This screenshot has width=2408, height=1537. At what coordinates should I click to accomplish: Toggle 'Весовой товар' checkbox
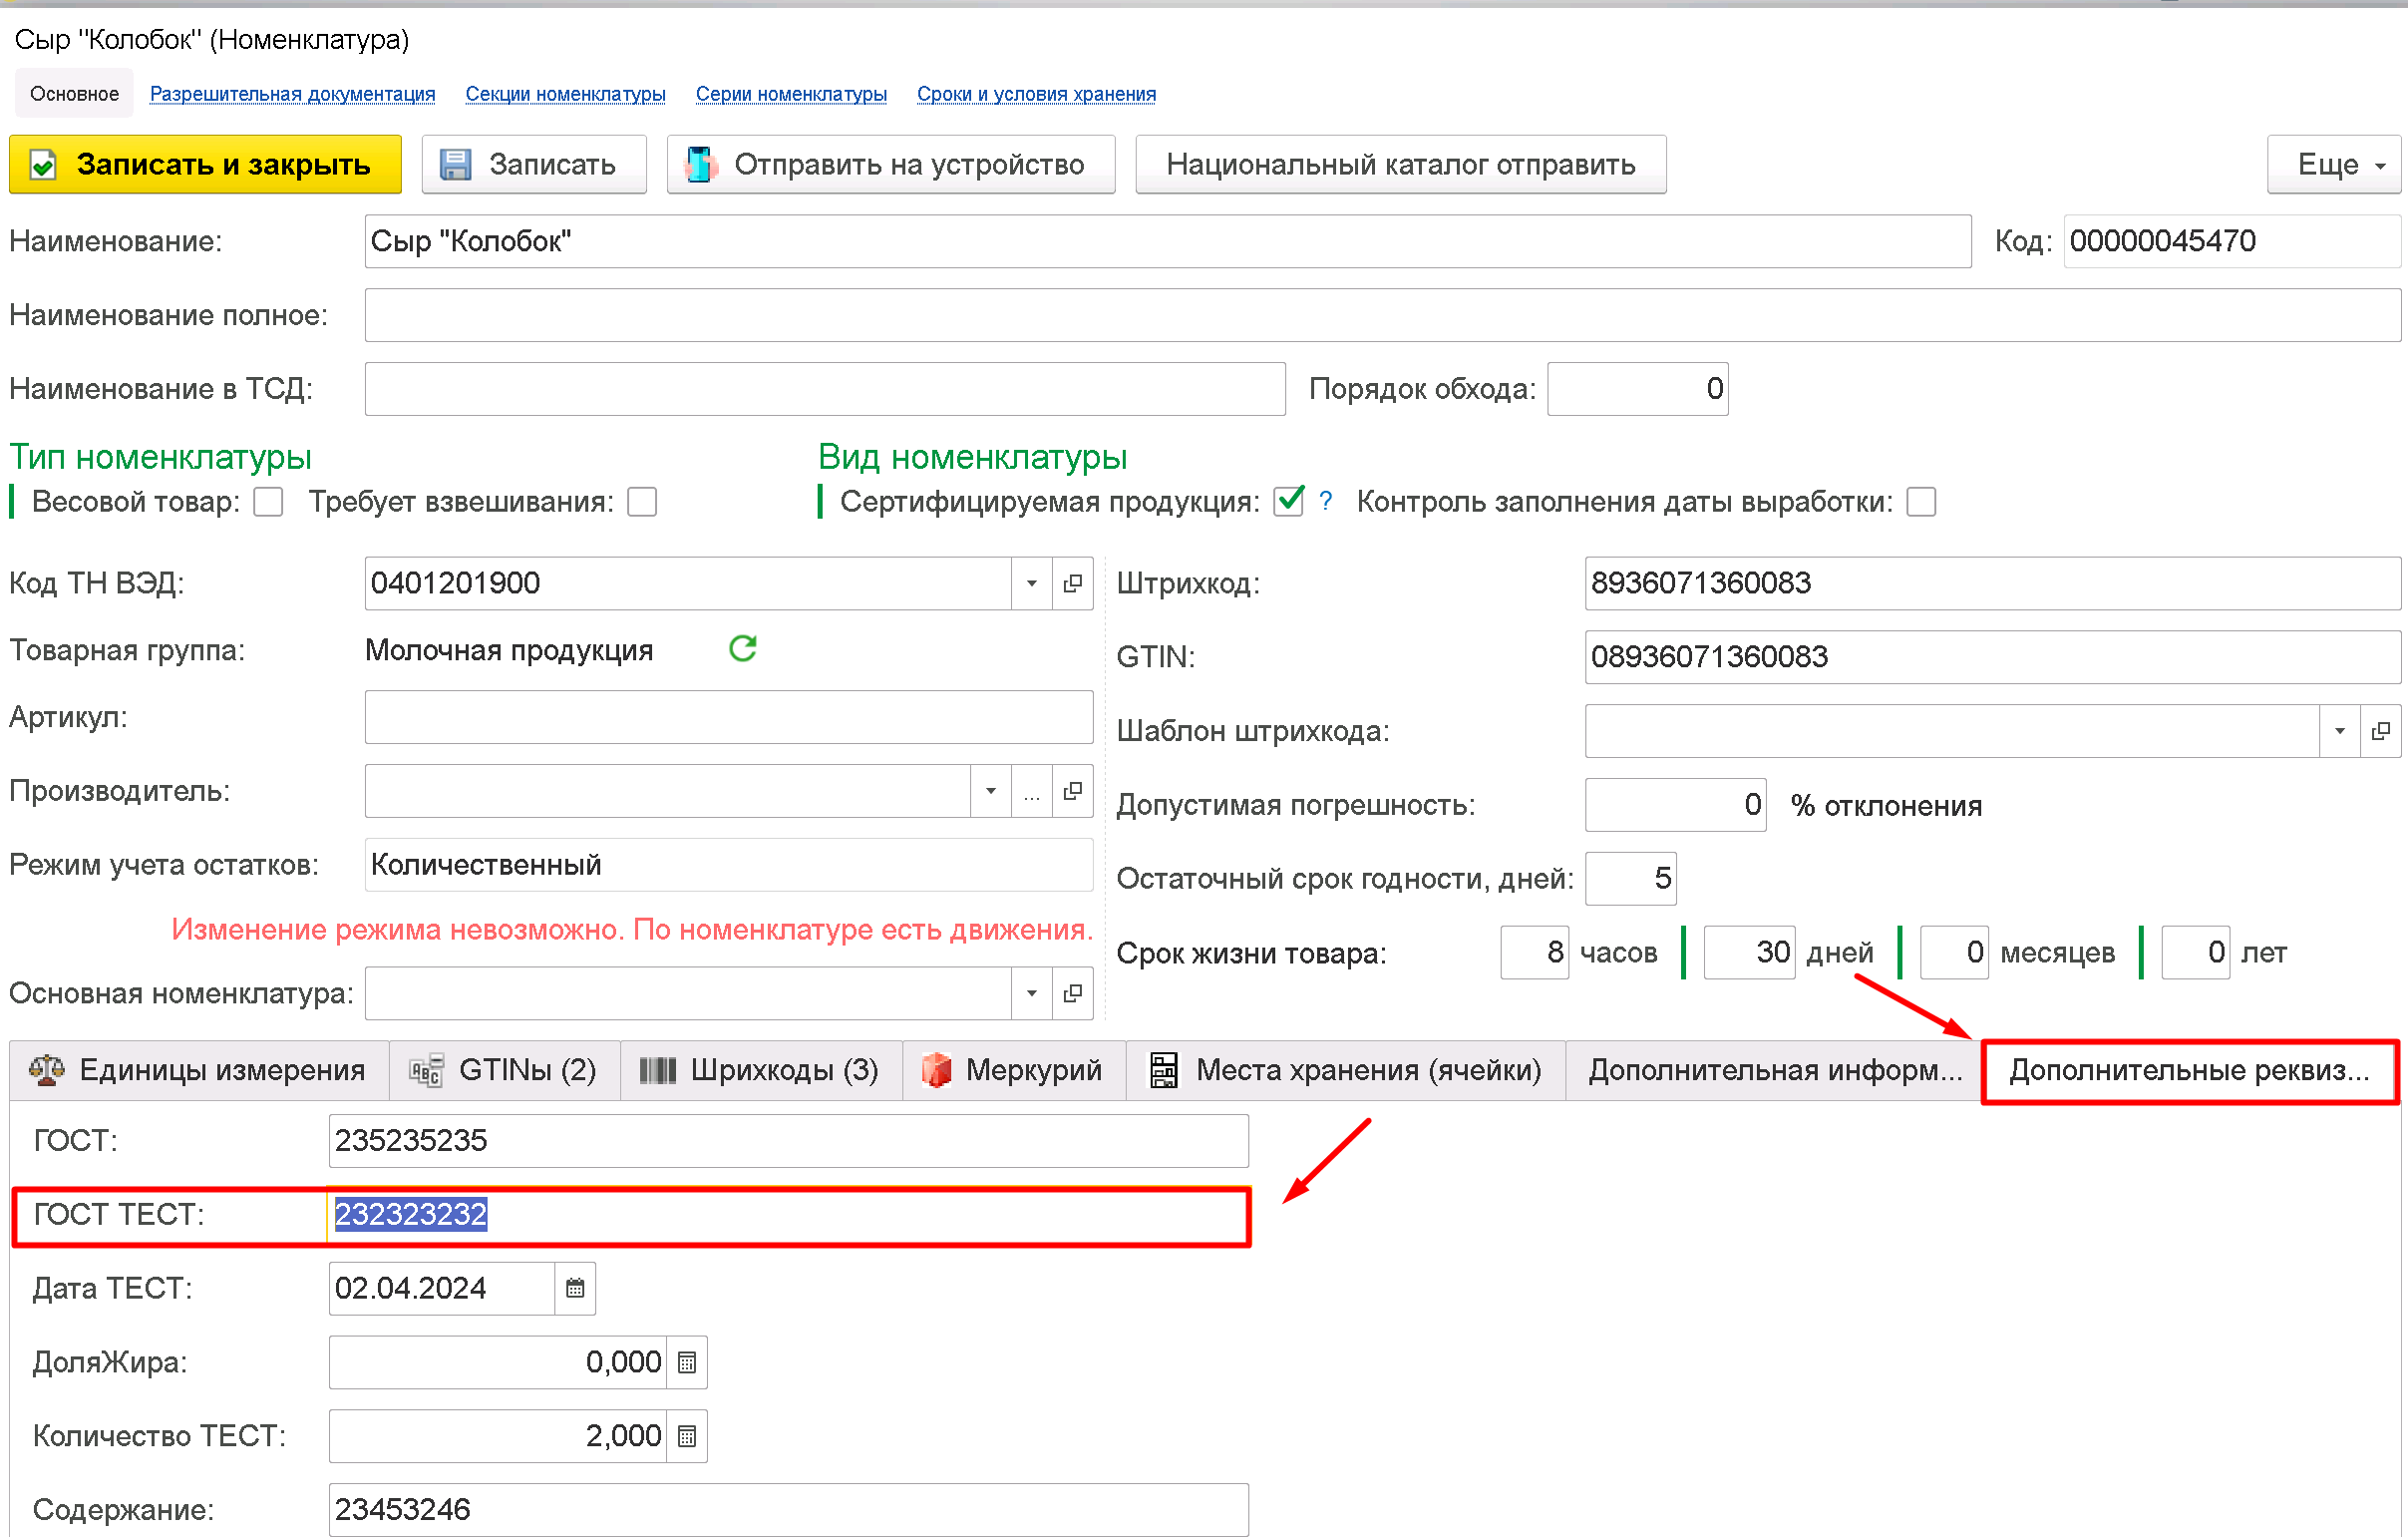click(x=268, y=502)
